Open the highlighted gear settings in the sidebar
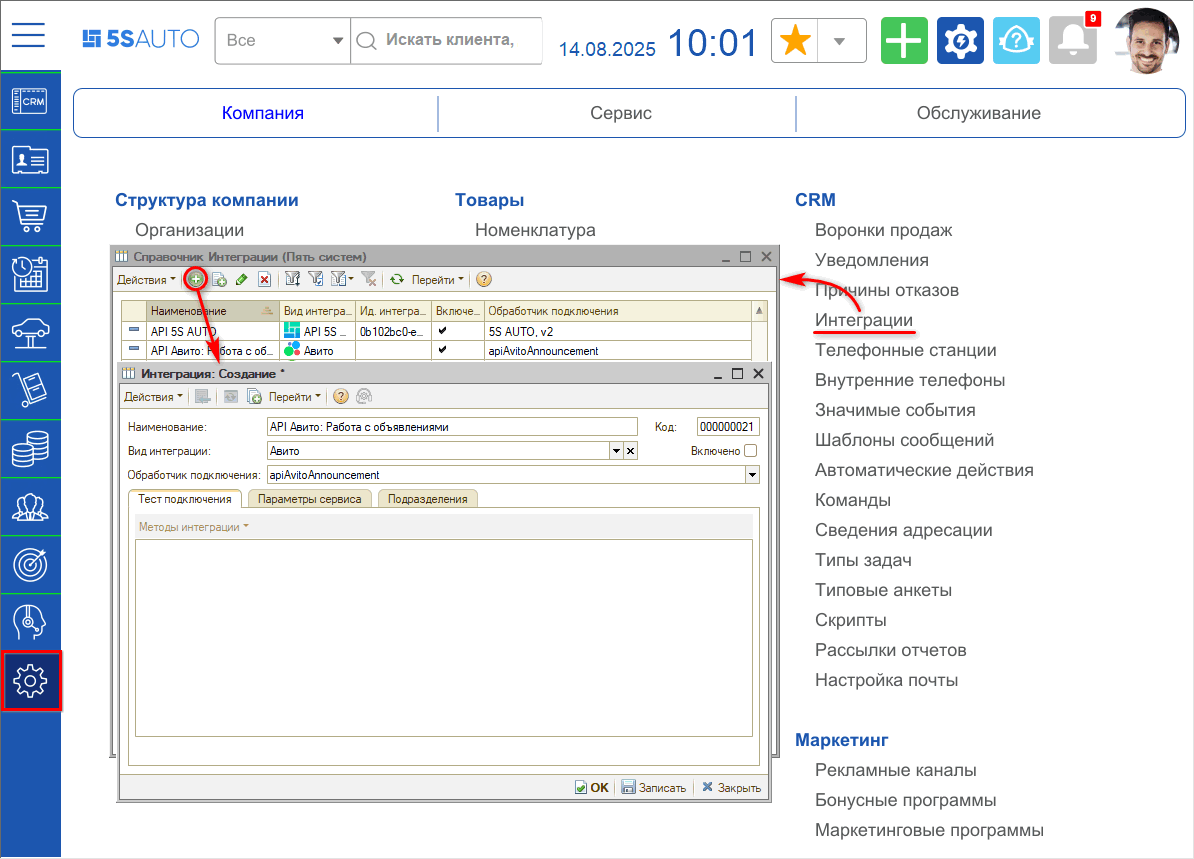The width and height of the screenshot is (1194, 859). tap(31, 681)
